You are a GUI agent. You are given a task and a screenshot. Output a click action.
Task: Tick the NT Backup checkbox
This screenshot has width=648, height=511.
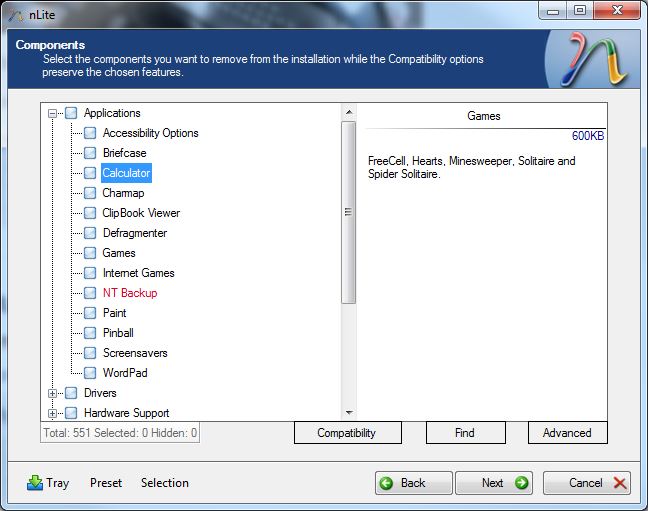(x=90, y=293)
